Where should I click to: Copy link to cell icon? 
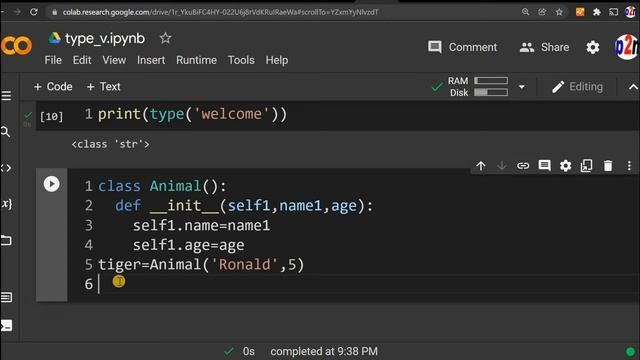click(x=523, y=166)
